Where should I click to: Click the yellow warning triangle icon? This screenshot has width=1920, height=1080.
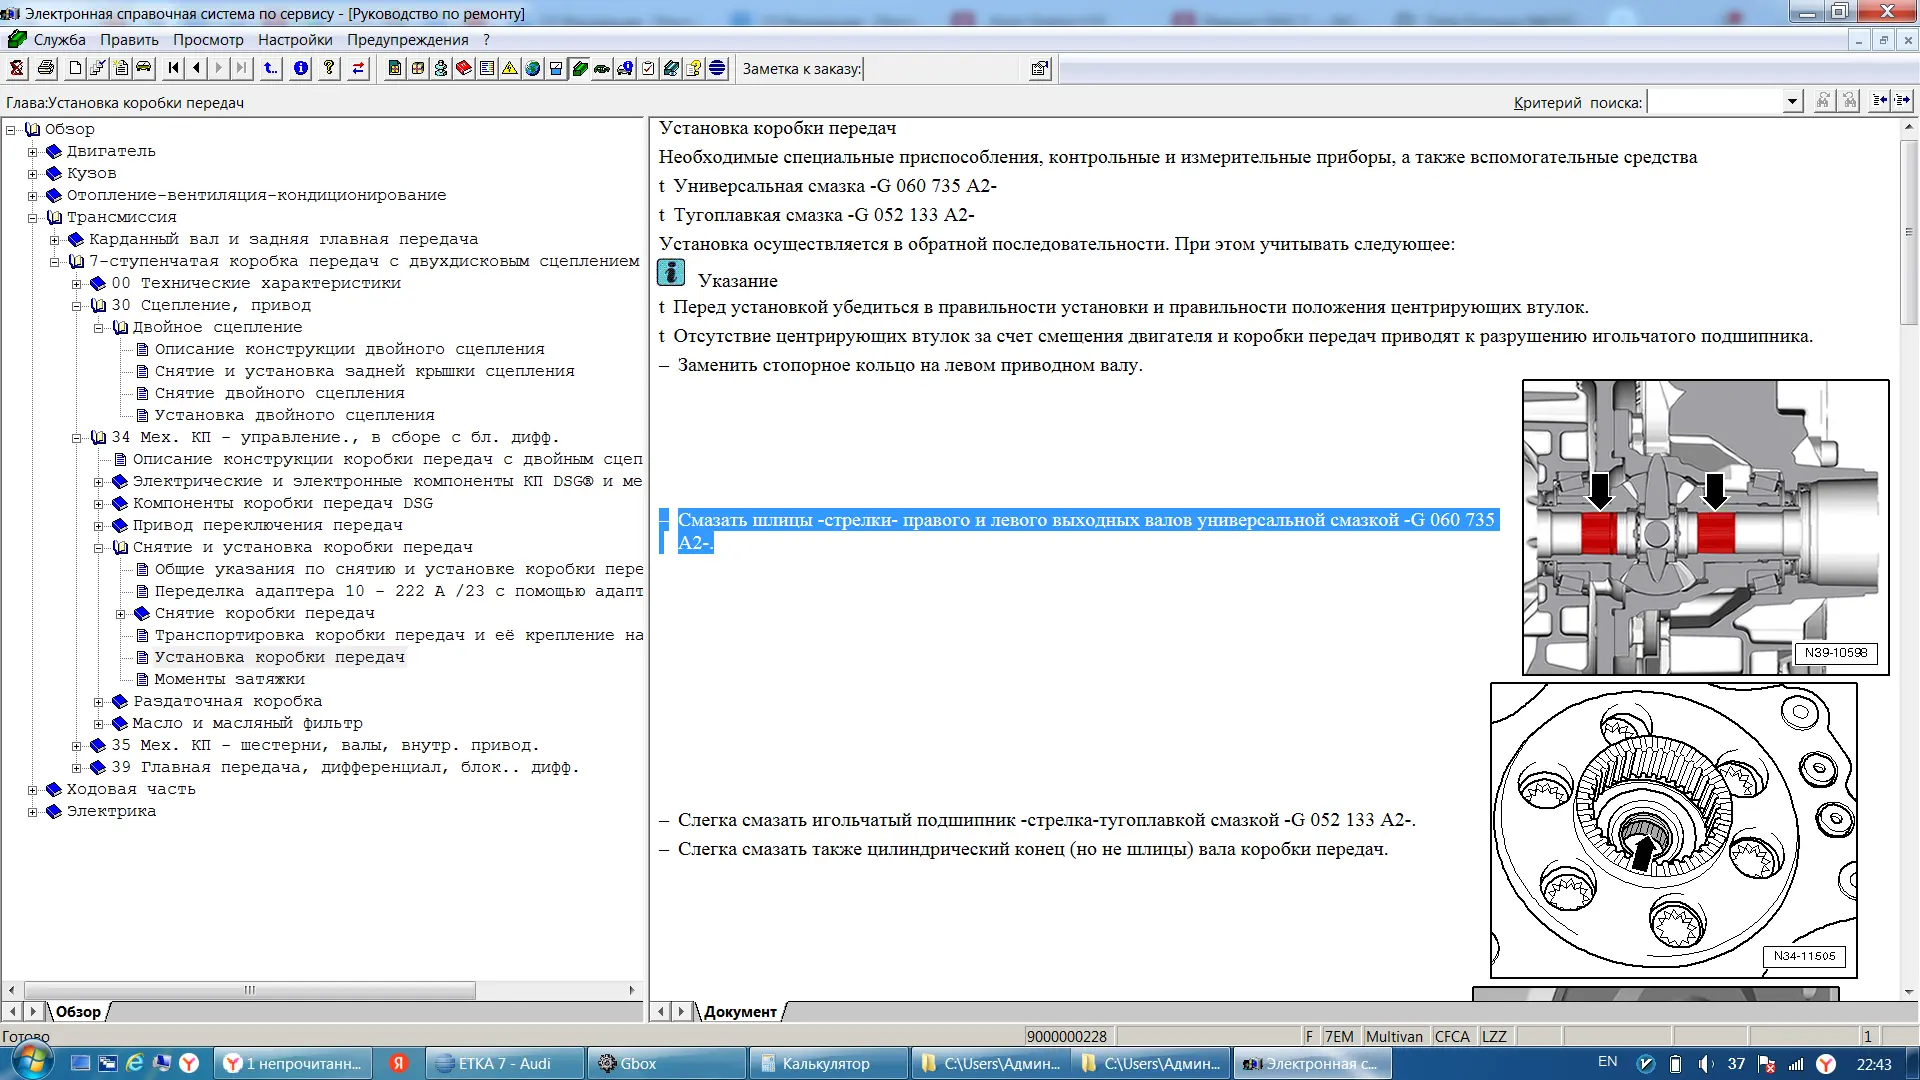(x=510, y=68)
